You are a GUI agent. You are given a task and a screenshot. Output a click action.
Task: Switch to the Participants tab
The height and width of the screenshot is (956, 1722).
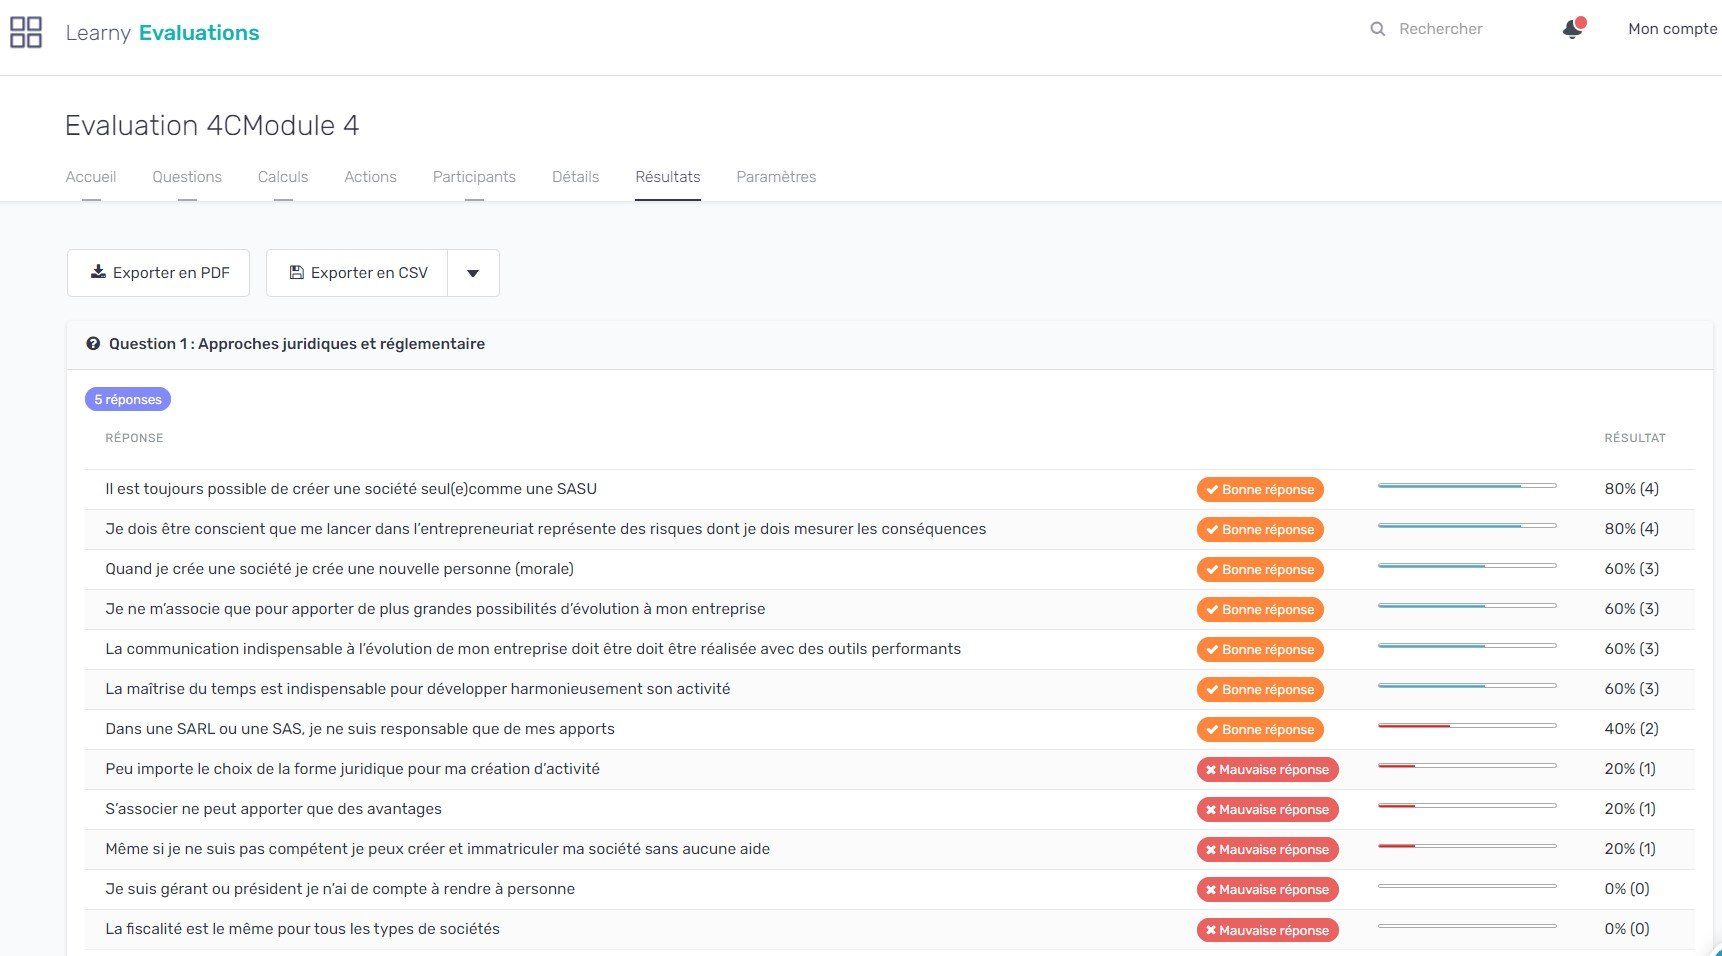coord(474,177)
